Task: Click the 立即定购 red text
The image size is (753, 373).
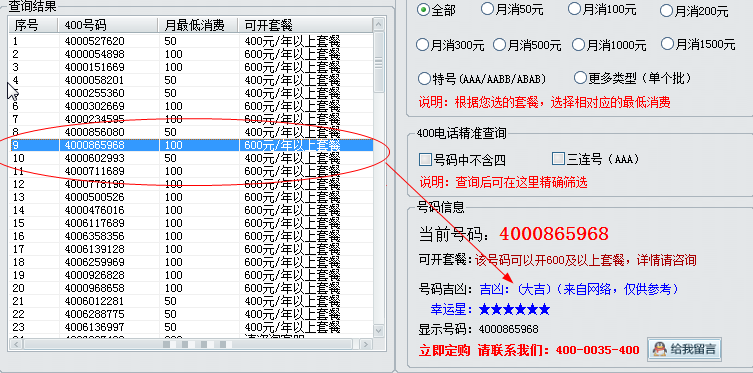Action: [x=444, y=350]
